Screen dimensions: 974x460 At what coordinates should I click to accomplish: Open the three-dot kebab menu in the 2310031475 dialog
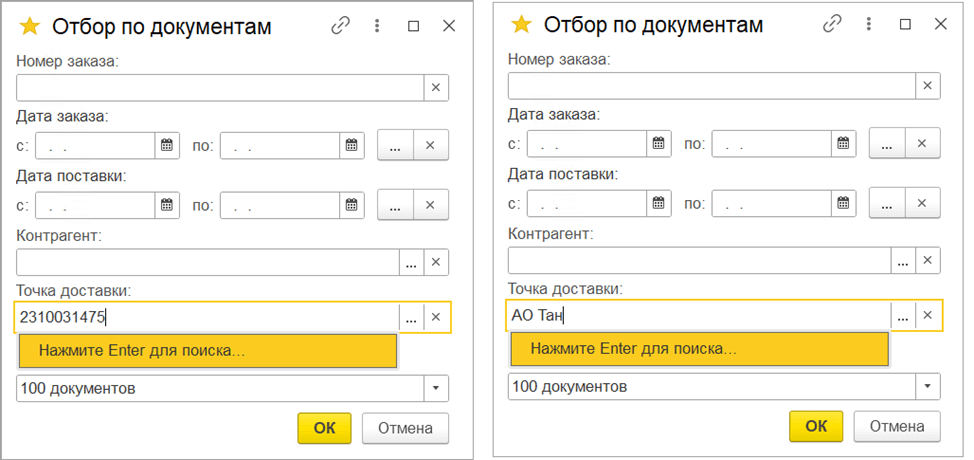point(377,27)
